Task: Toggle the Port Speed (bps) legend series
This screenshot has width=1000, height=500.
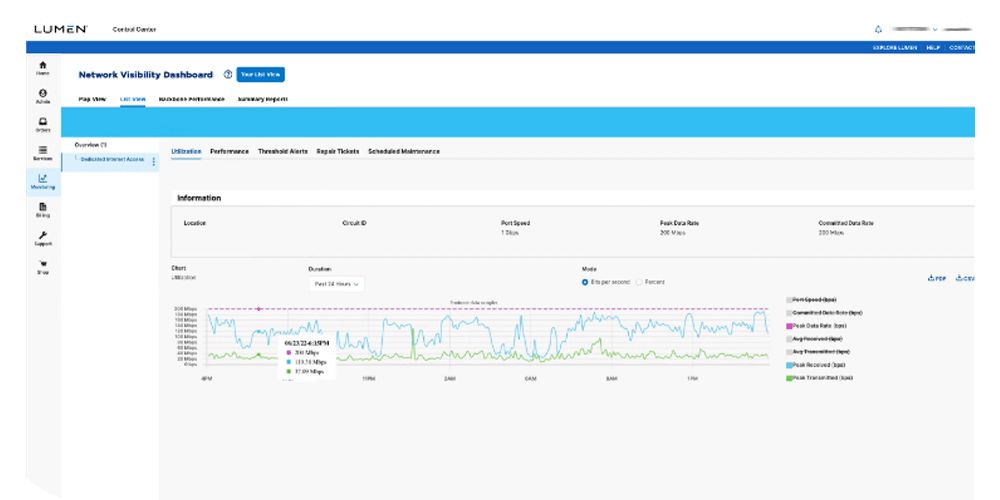Action: [811, 300]
